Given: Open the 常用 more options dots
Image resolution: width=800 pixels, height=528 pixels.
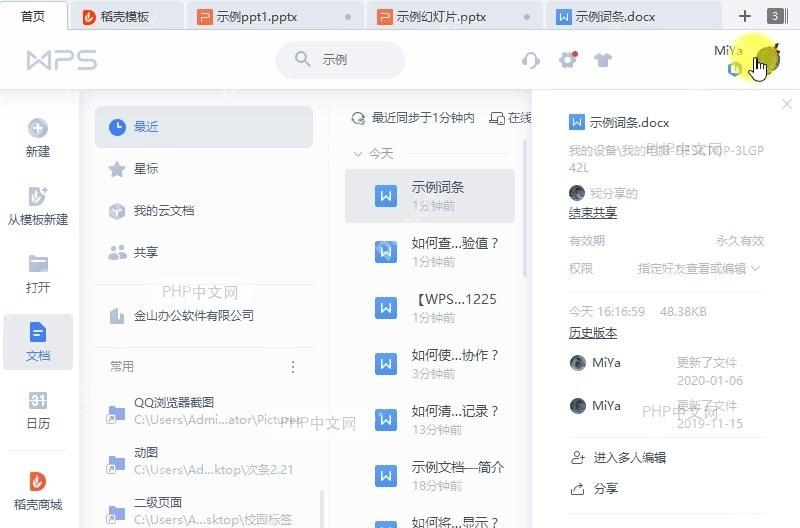Looking at the screenshot, I should click(x=293, y=367).
